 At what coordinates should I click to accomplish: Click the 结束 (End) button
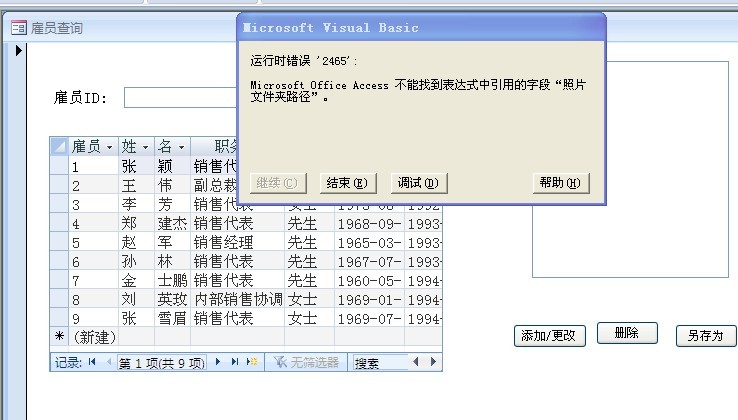click(x=348, y=183)
